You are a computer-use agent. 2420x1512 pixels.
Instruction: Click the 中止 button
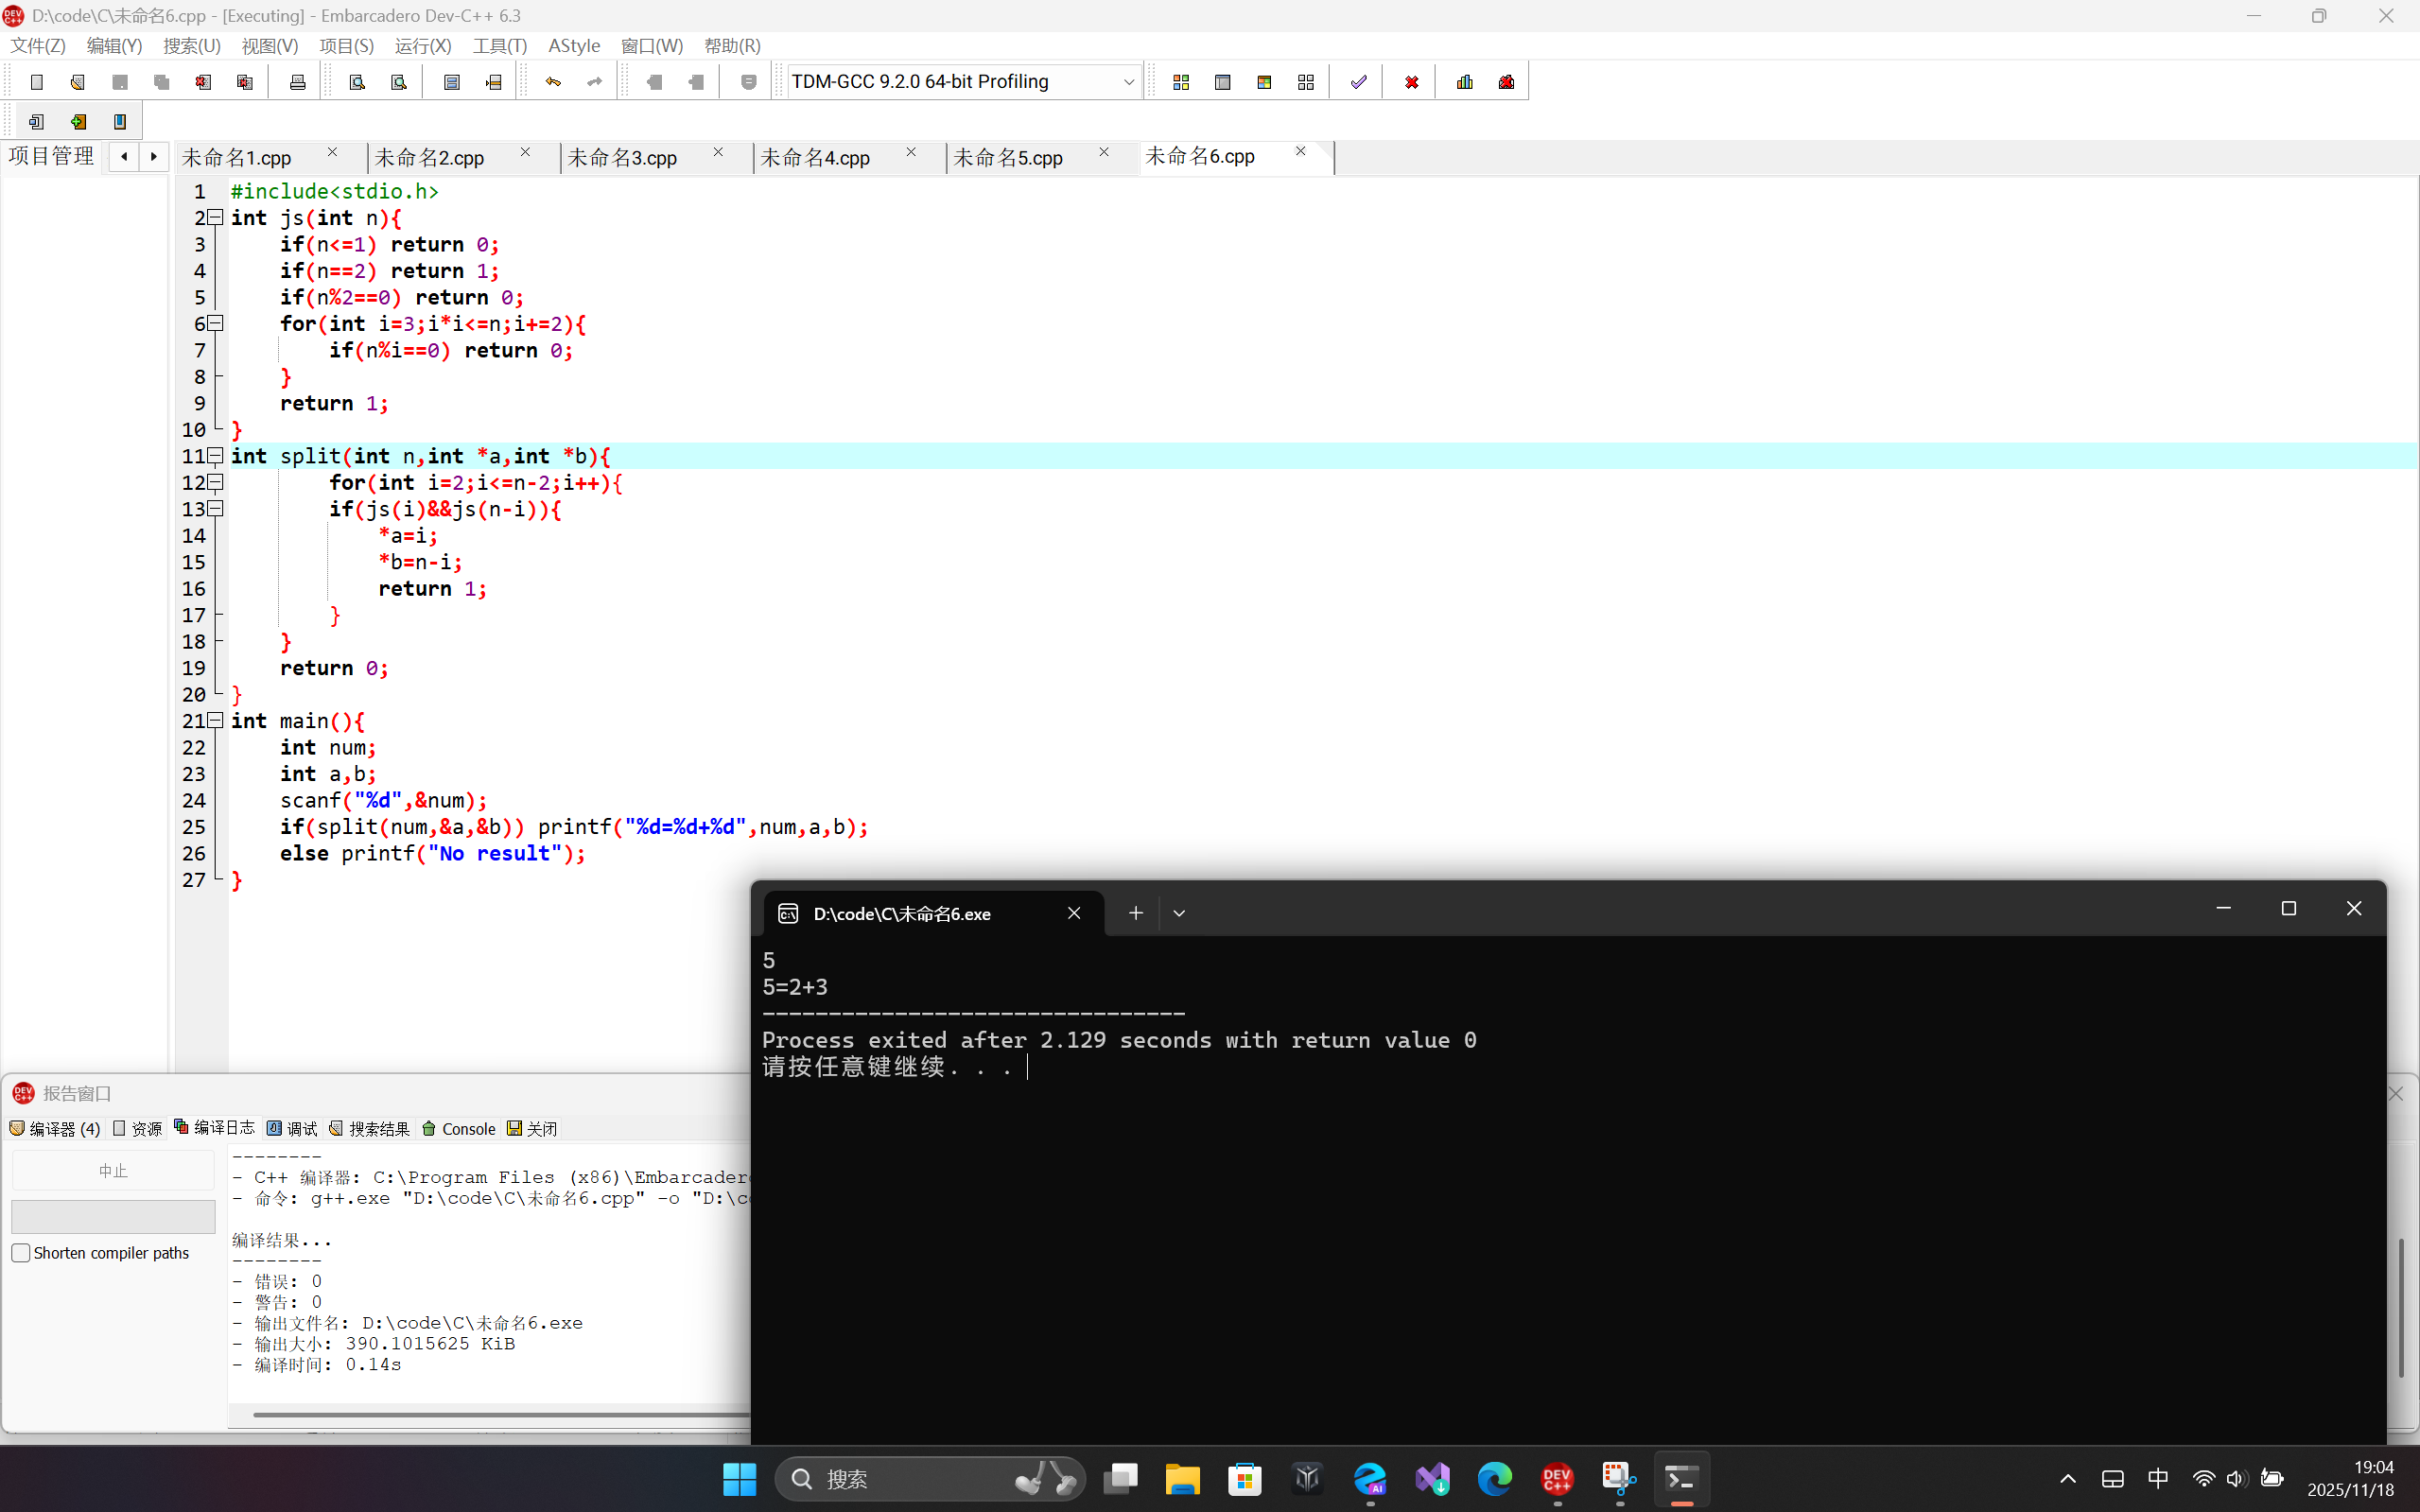point(113,1170)
